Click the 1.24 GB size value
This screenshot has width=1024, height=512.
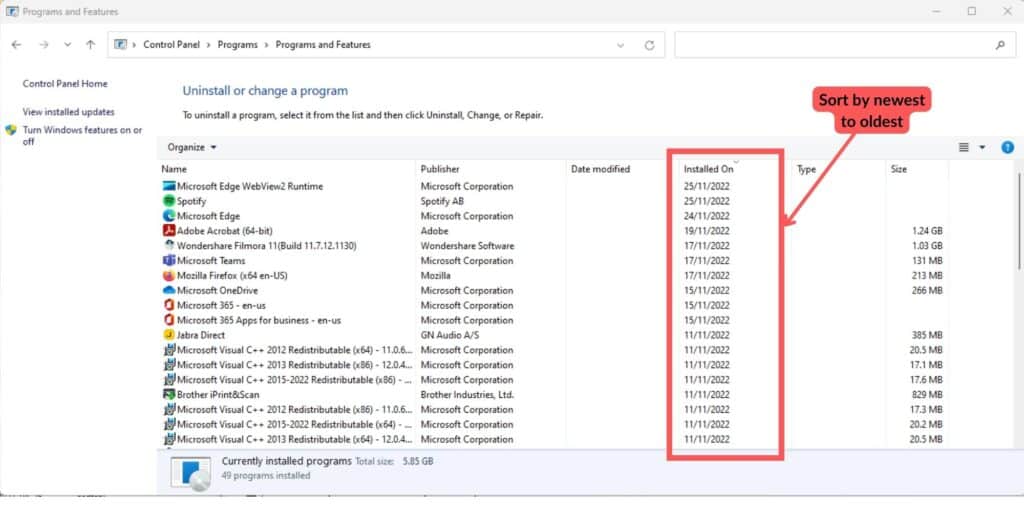[927, 231]
